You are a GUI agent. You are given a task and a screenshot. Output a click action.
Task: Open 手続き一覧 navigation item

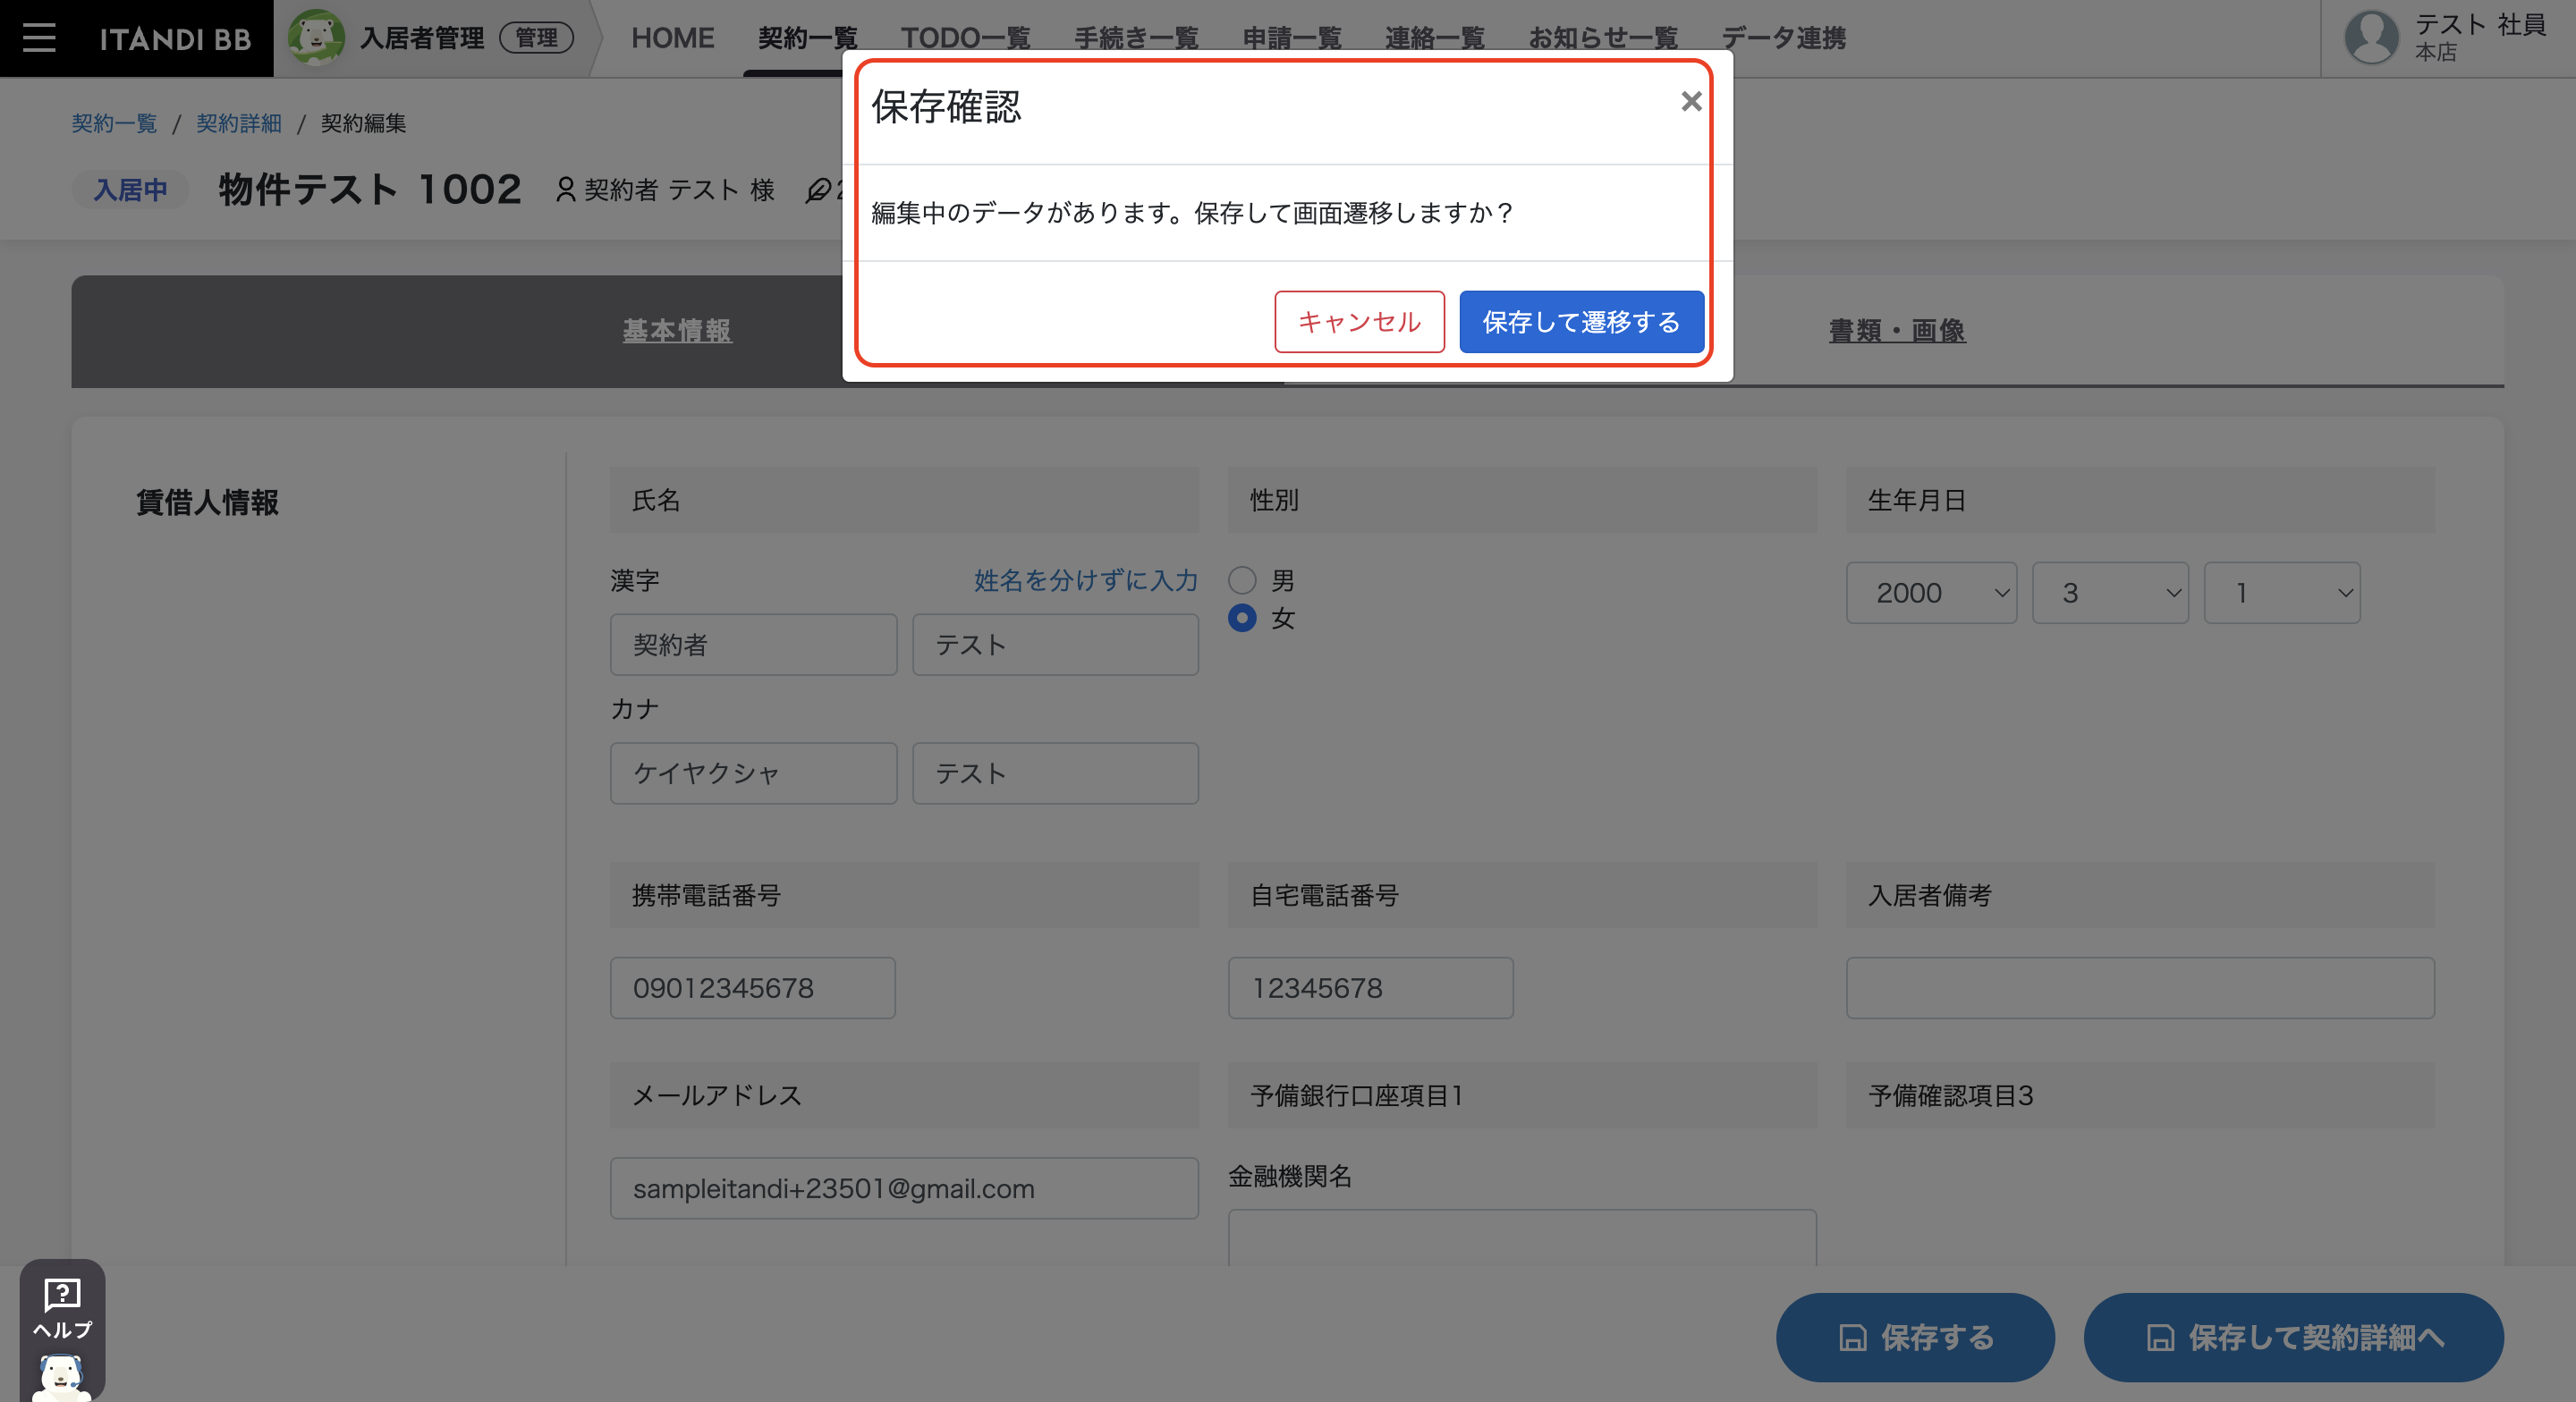pos(1136,38)
